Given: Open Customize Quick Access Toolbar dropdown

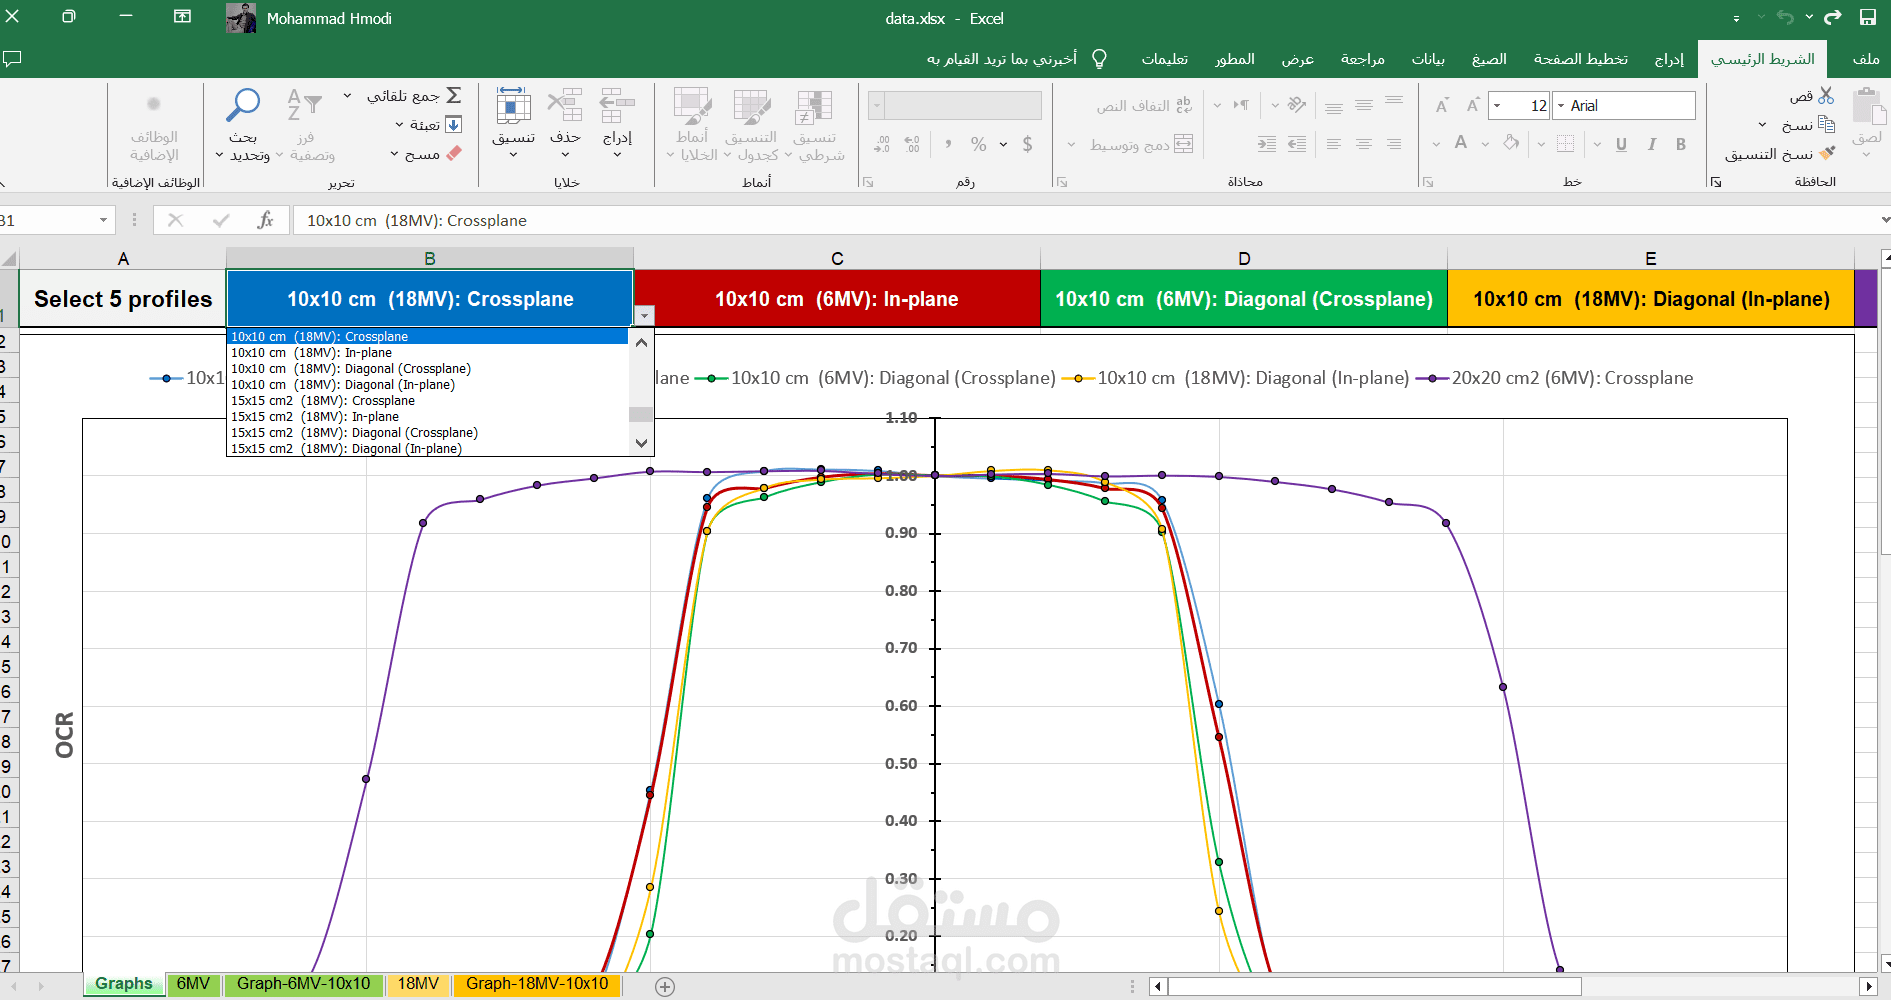Looking at the screenshot, I should 1736,18.
